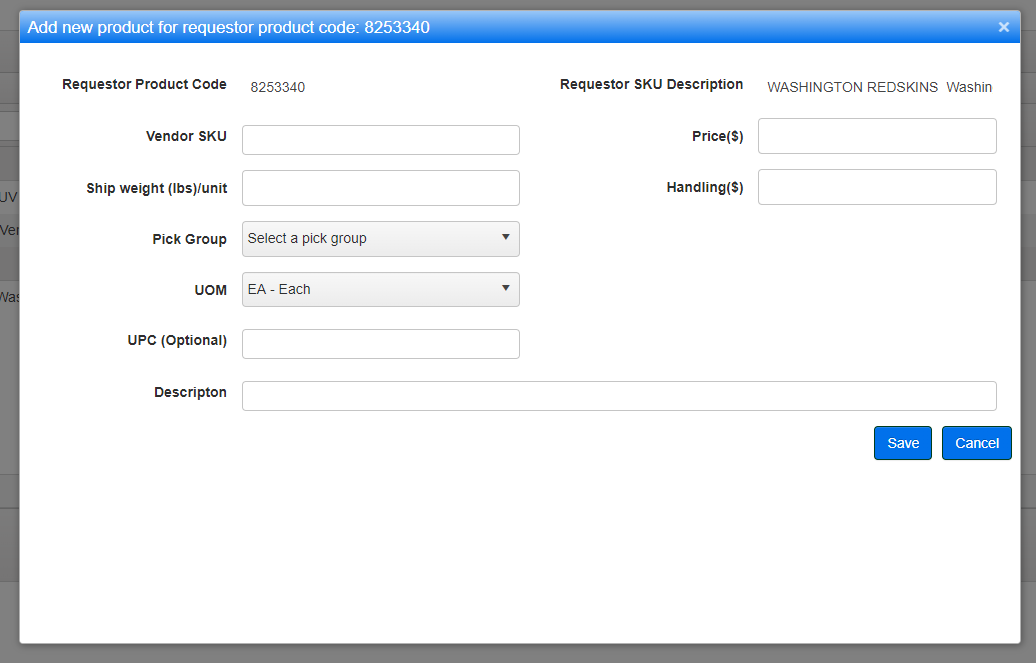Open the UOM dropdown showing EA - Each
The height and width of the screenshot is (663, 1036).
click(x=381, y=290)
